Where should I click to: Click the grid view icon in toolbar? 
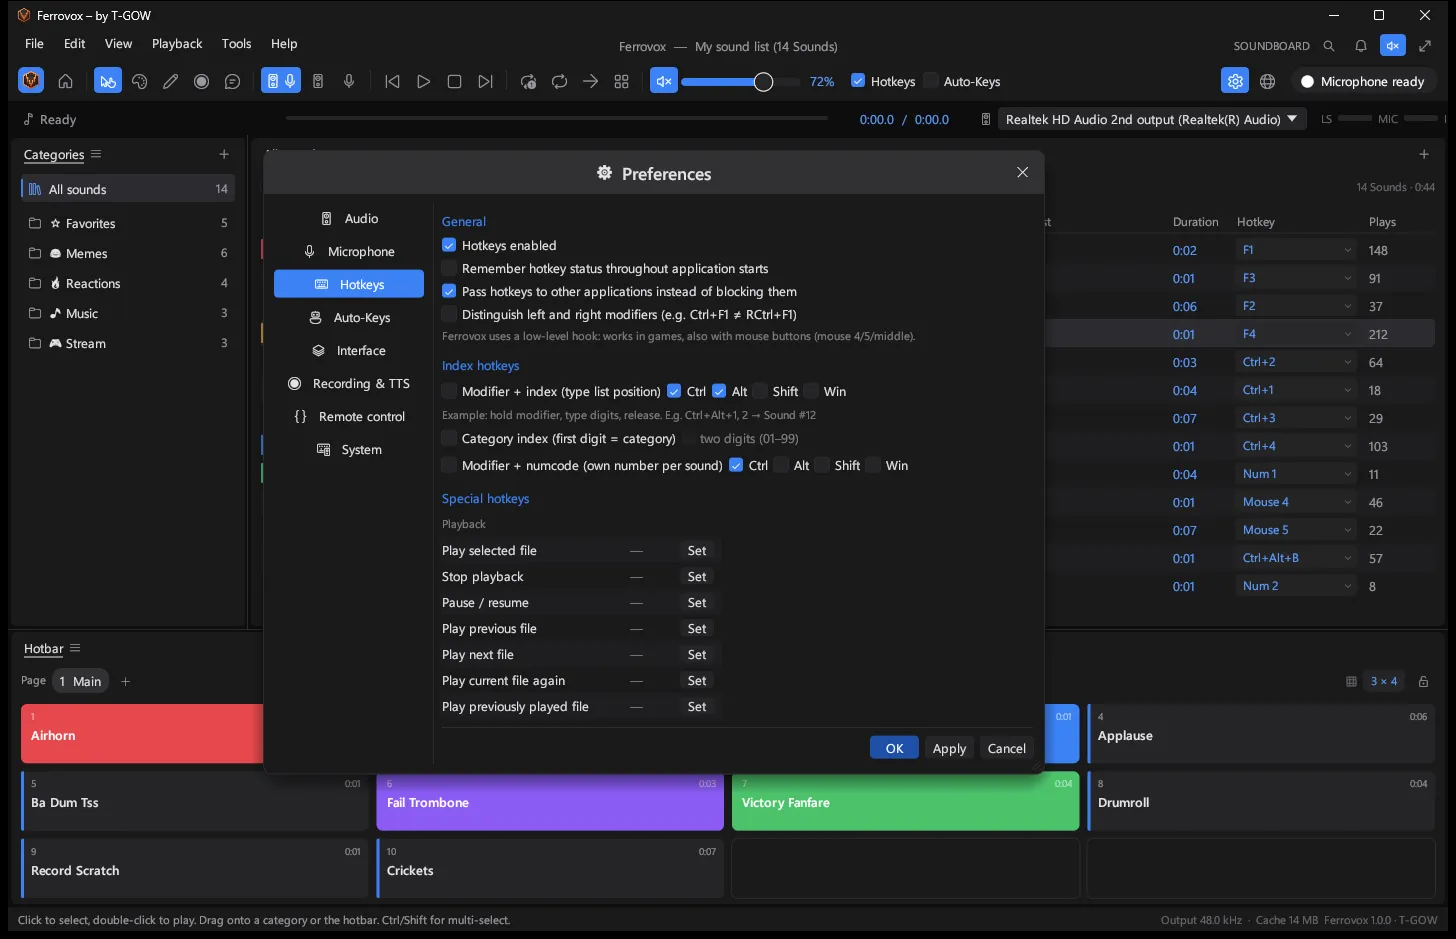[621, 82]
